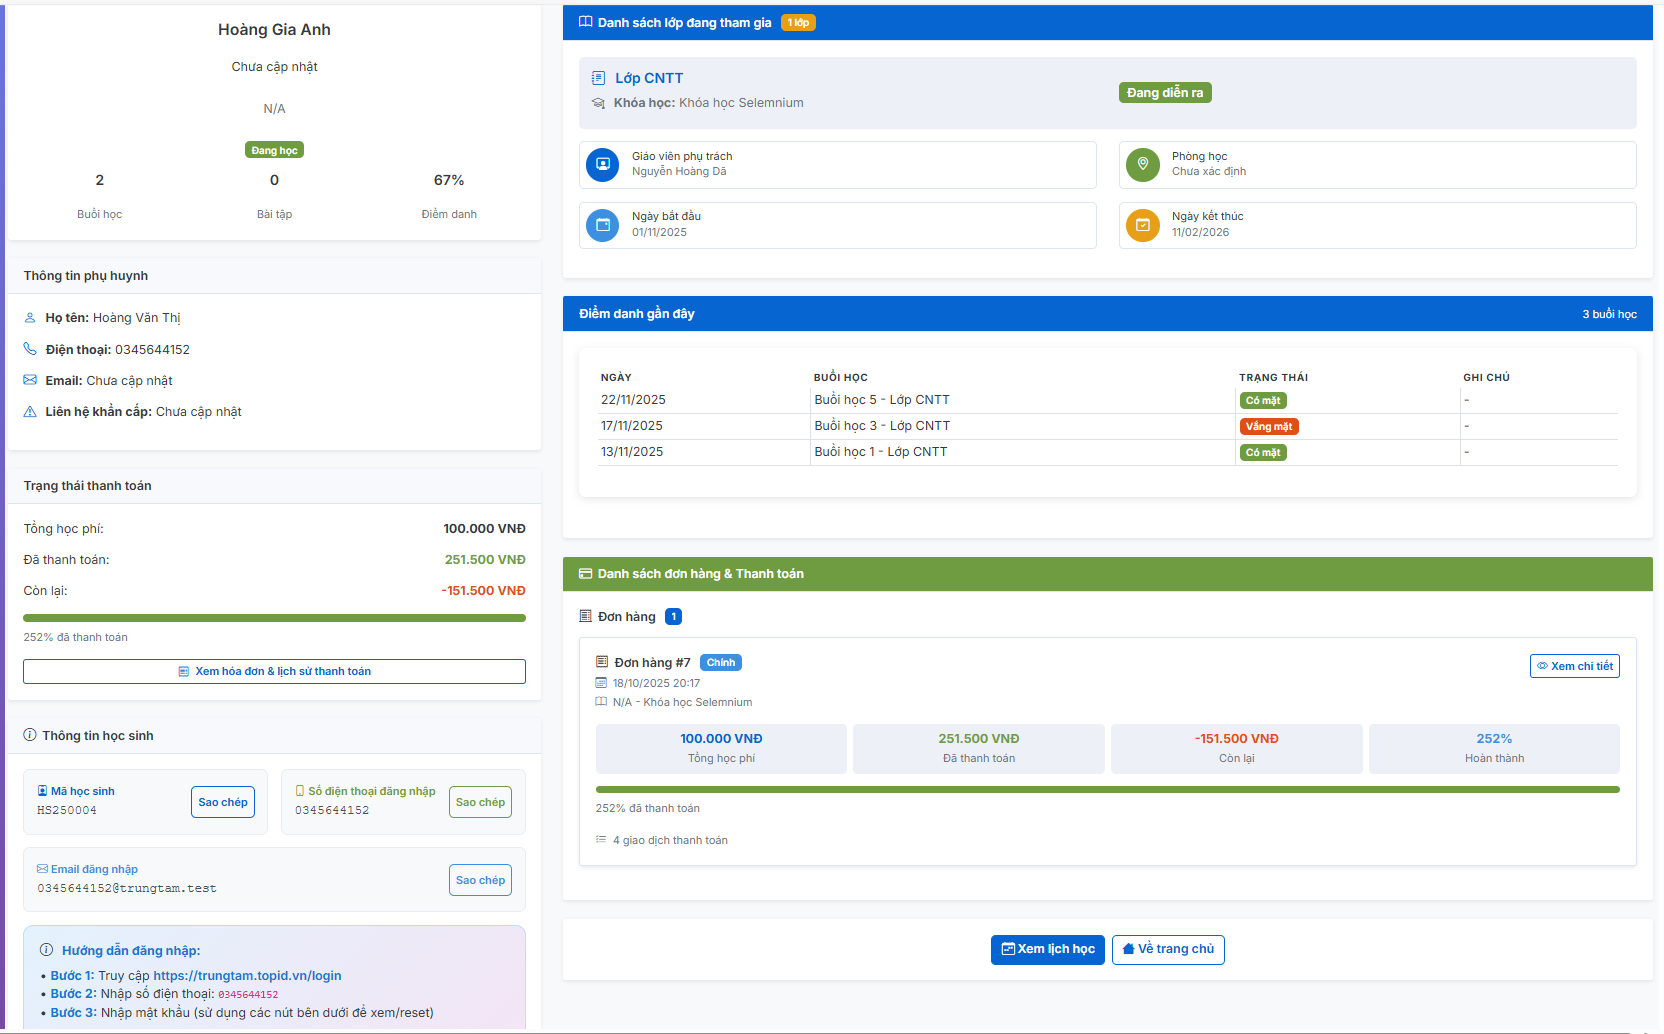This screenshot has height=1034, width=1664.
Task: Click the phone icon next to Điện thoại
Action: (30, 349)
